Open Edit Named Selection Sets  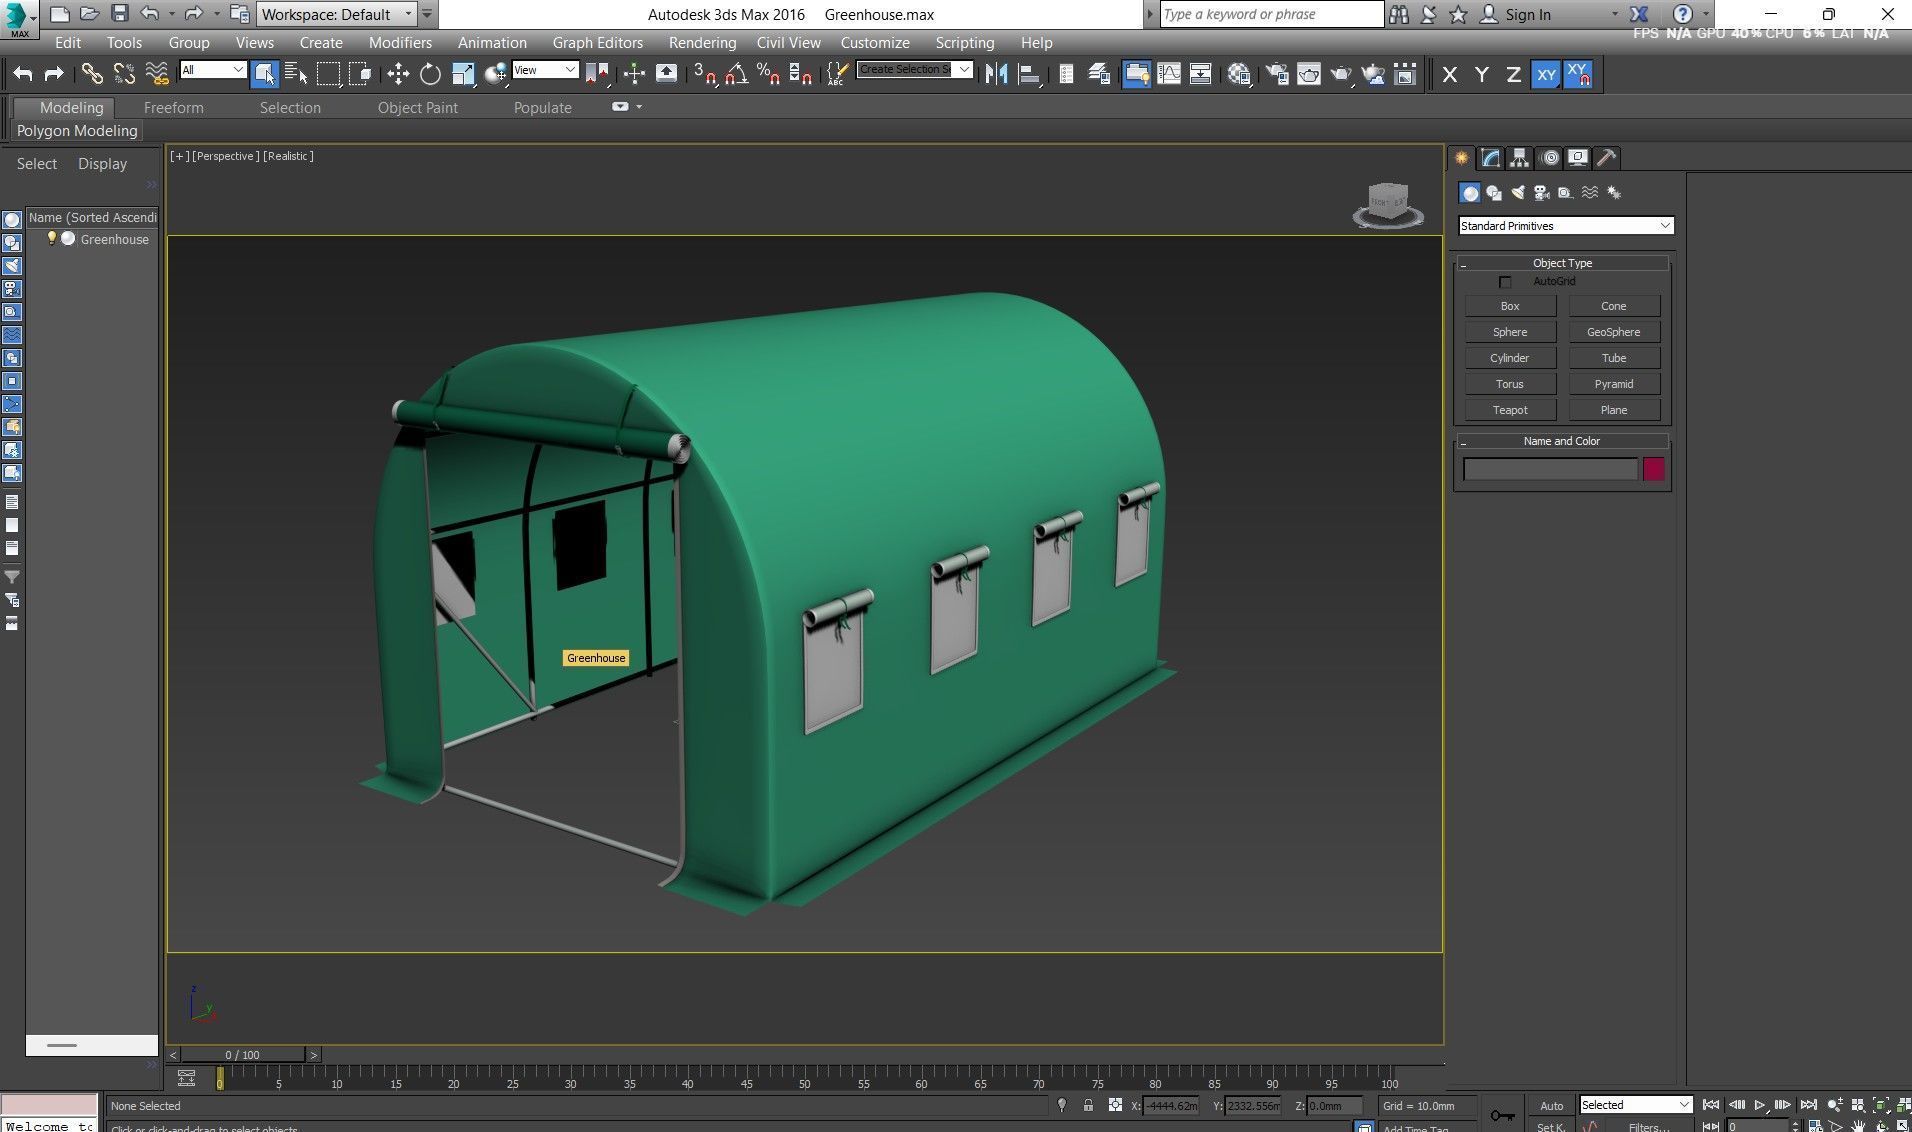click(838, 74)
